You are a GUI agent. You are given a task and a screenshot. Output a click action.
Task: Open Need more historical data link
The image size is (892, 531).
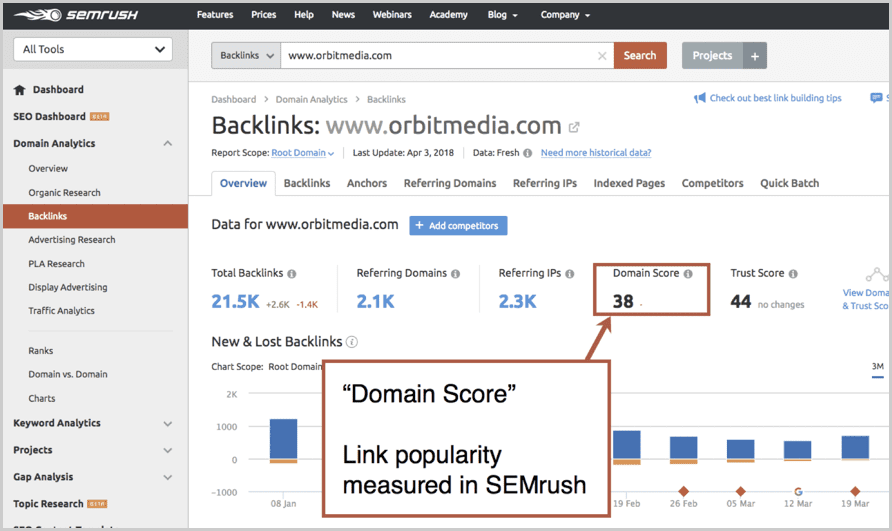click(x=596, y=153)
